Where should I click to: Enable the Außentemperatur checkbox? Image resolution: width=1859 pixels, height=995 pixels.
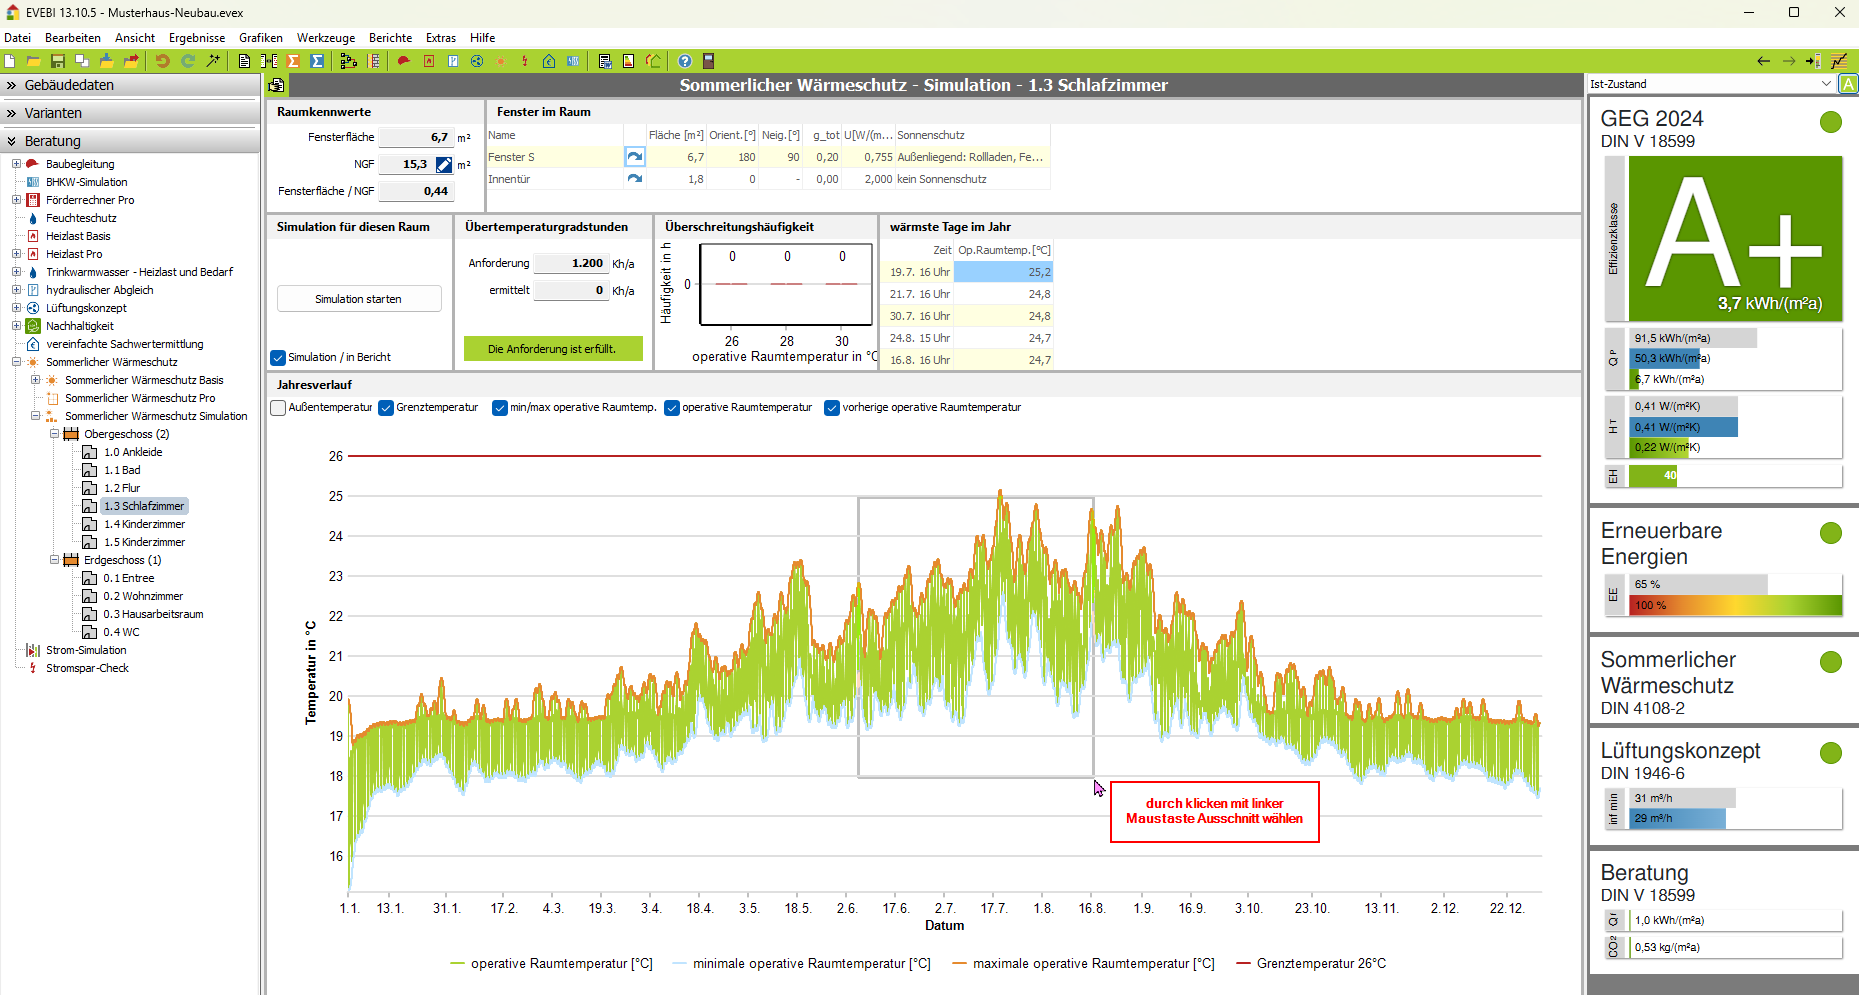279,408
